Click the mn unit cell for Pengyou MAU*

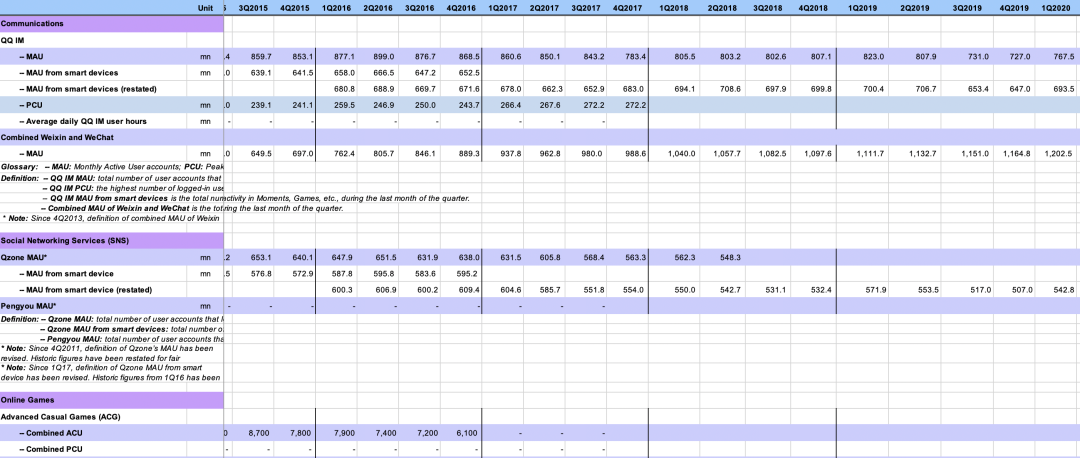tap(205, 306)
